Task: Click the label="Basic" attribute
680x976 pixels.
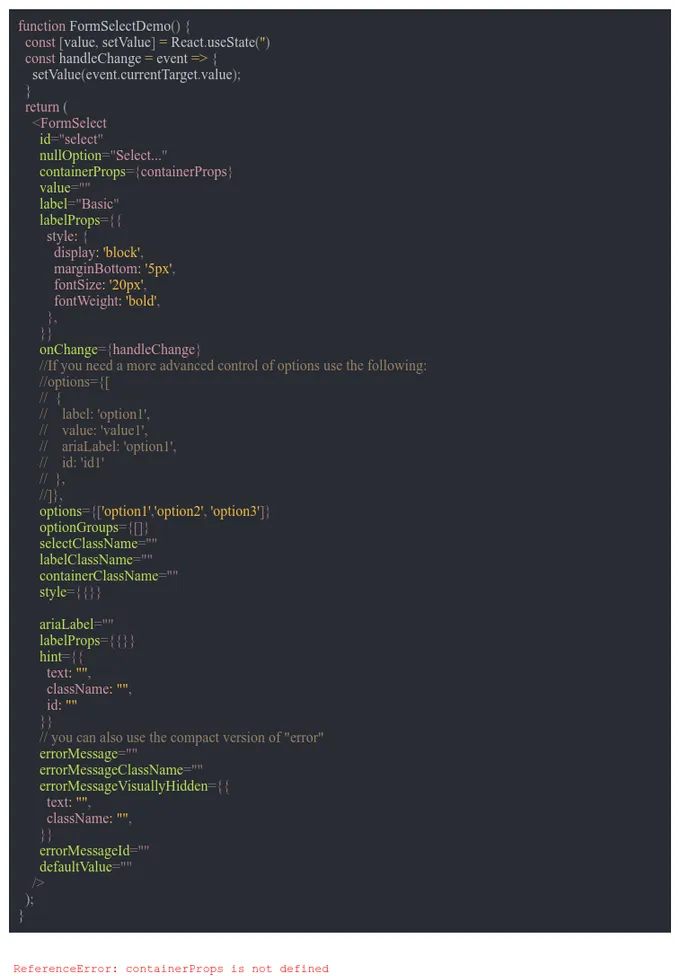Action: coord(79,204)
